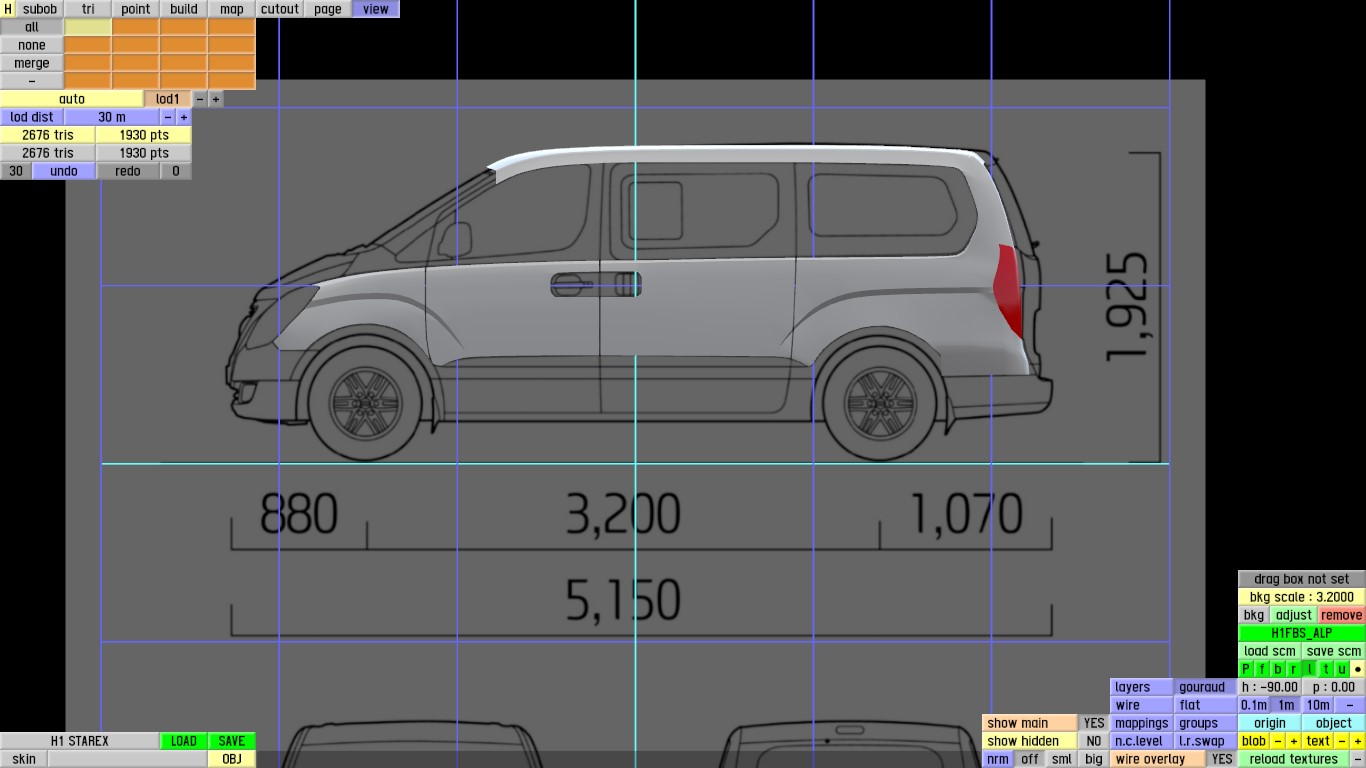Screen dimensions: 1366x768
Task: Select the b view button
Action: click(1278, 669)
